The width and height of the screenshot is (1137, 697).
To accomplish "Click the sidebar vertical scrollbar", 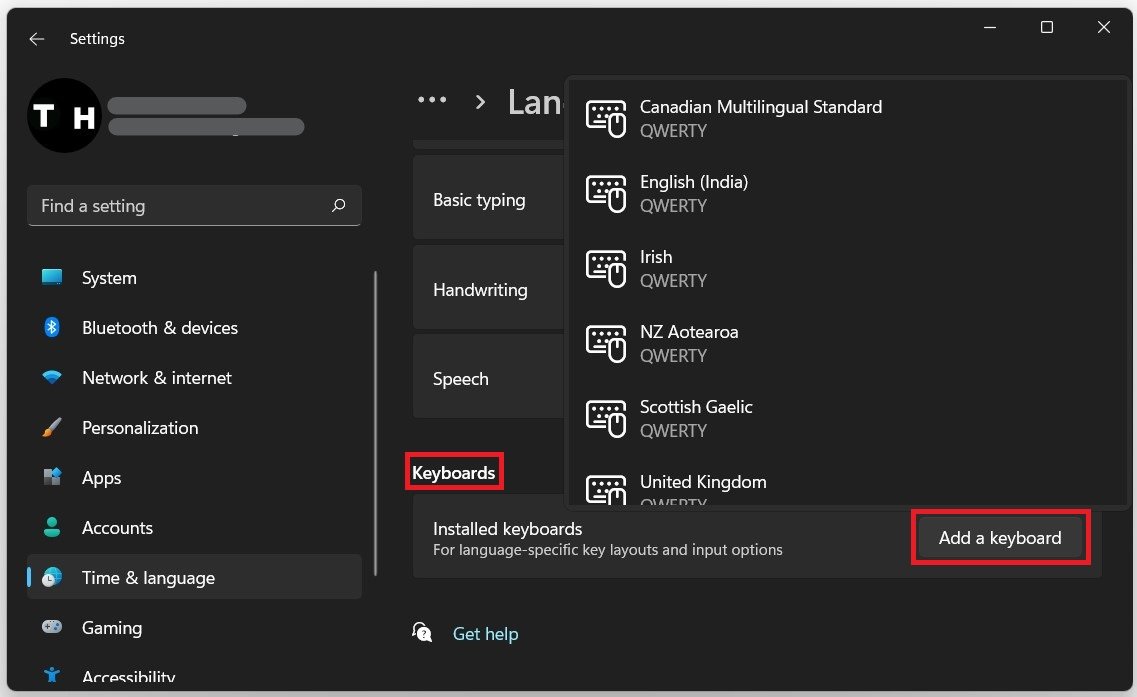I will 376,420.
